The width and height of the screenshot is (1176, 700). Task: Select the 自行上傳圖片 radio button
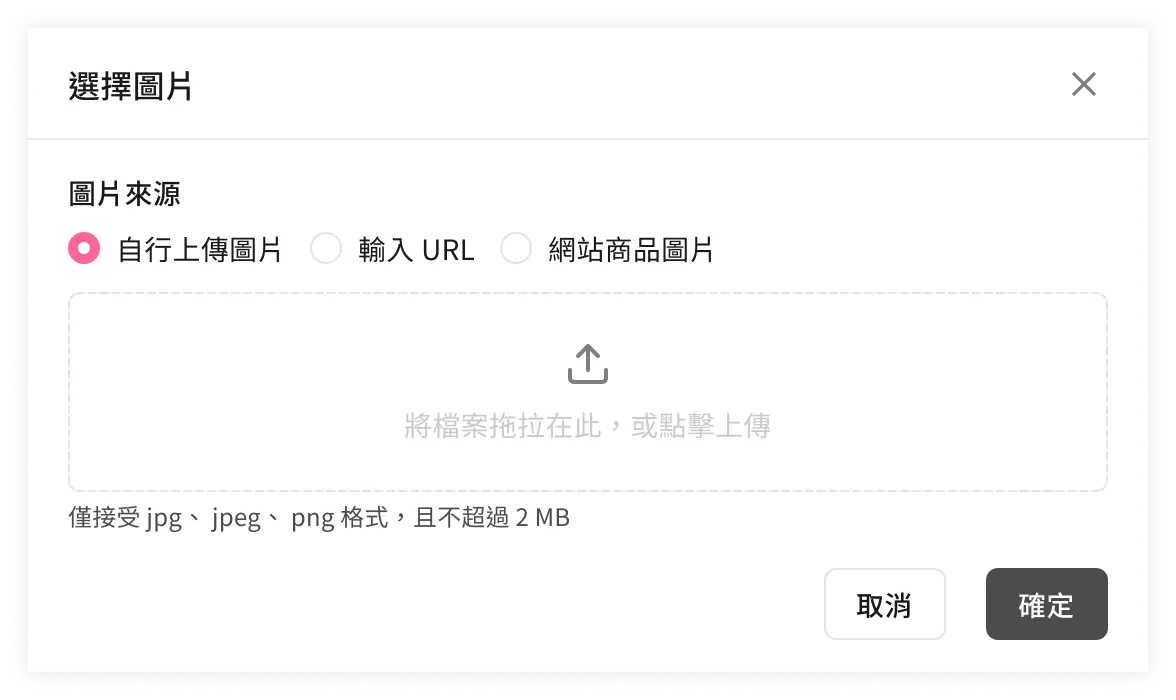tap(84, 248)
